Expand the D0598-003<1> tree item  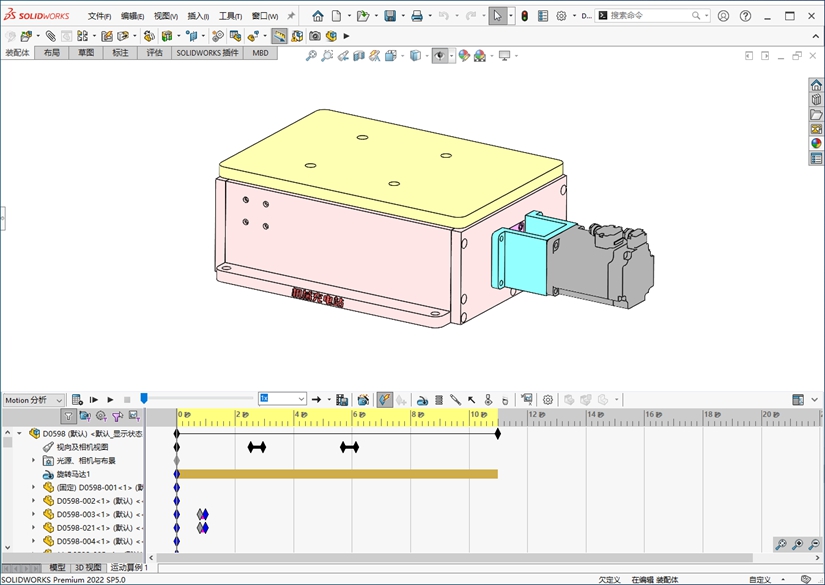(33, 514)
